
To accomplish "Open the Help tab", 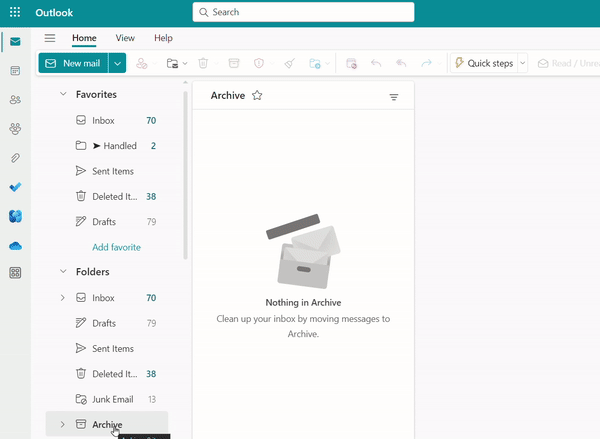I will click(163, 38).
